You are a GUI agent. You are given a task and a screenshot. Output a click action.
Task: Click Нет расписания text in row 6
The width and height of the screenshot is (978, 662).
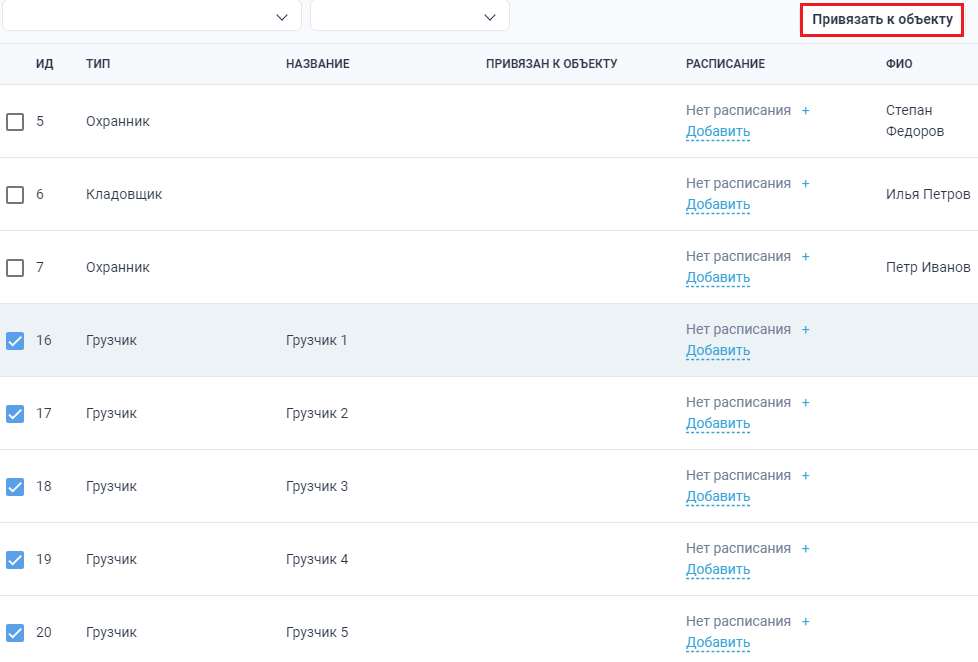pyautogui.click(x=738, y=183)
